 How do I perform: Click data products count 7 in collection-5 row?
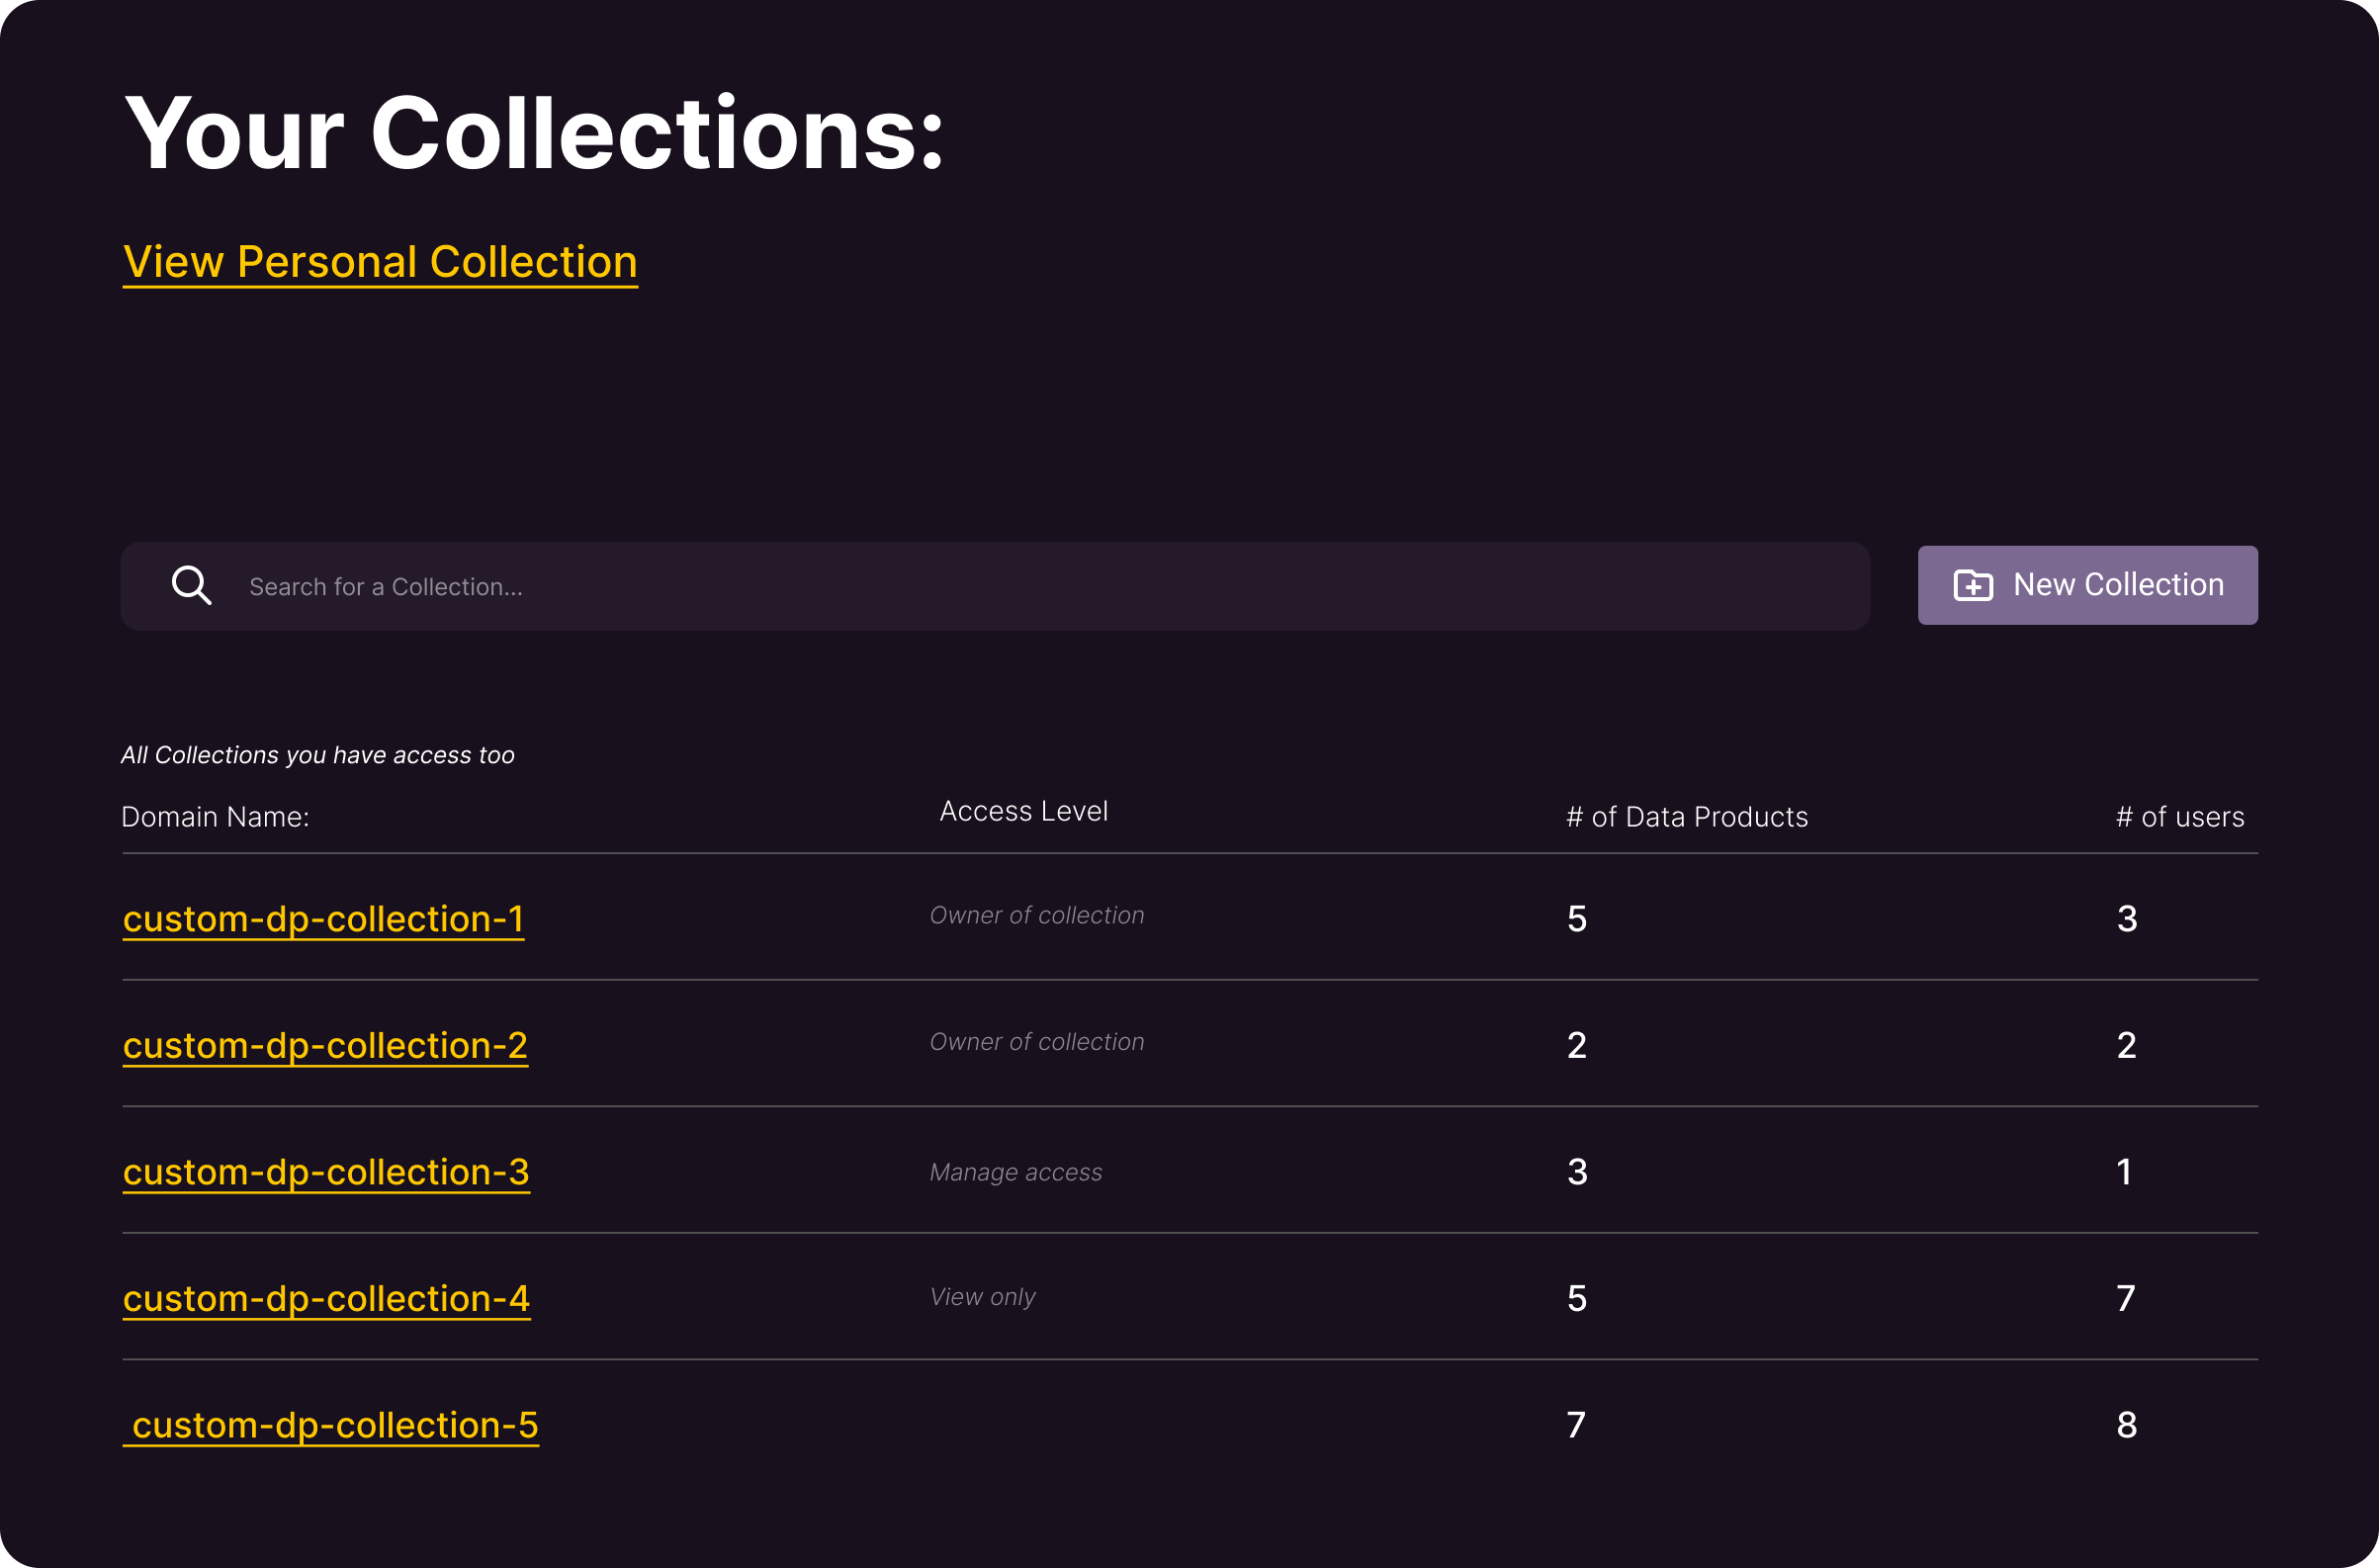tap(1576, 1425)
